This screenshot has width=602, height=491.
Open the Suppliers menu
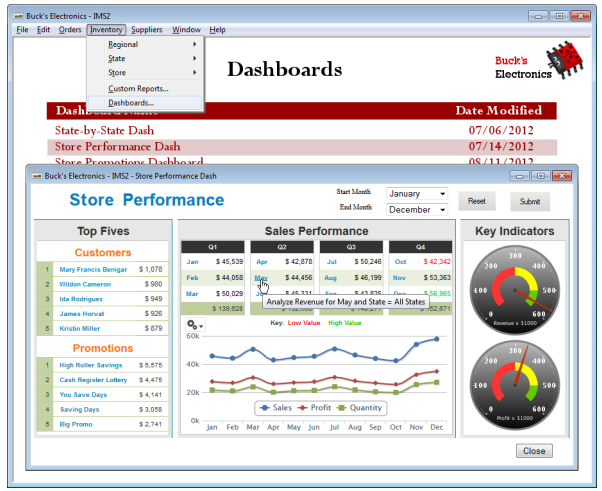click(x=147, y=30)
